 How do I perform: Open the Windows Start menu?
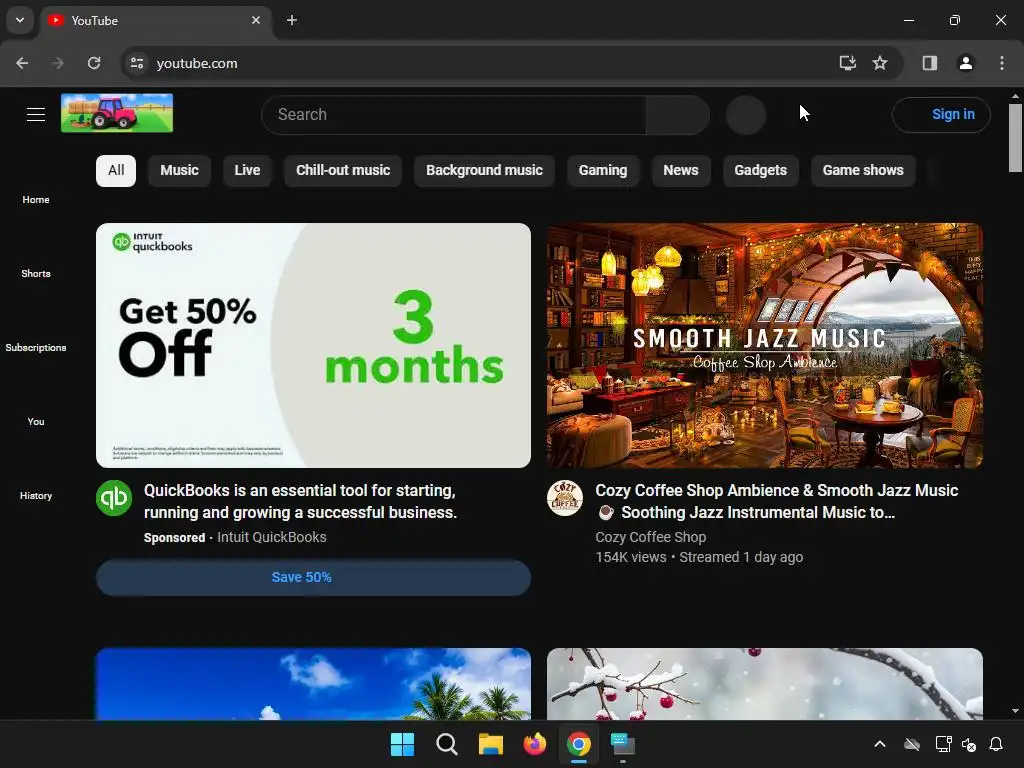(402, 744)
